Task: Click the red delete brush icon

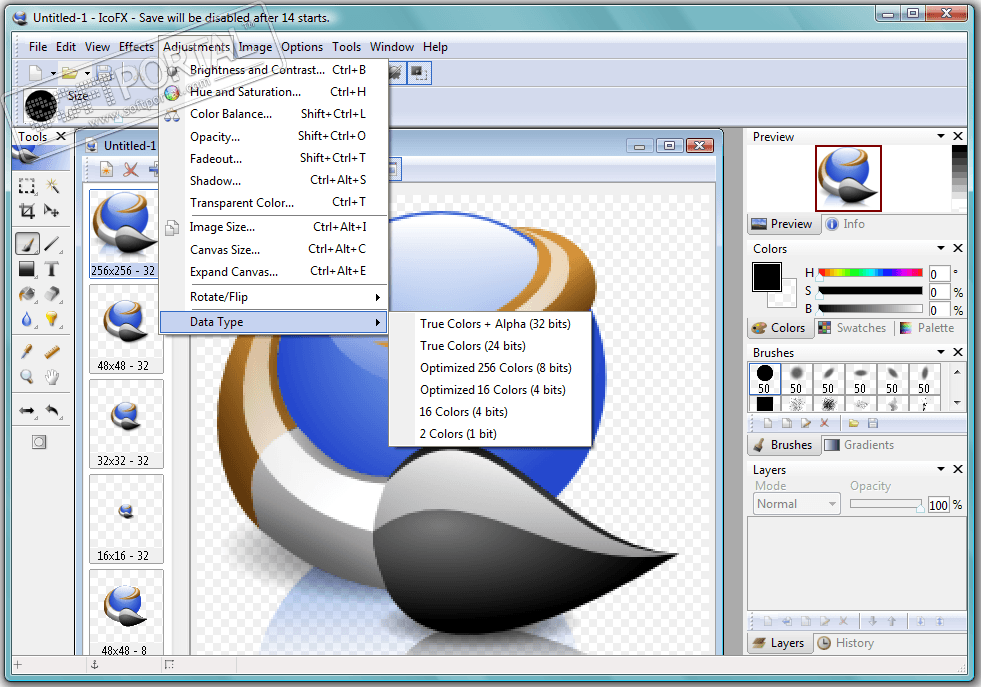Action: (x=825, y=424)
